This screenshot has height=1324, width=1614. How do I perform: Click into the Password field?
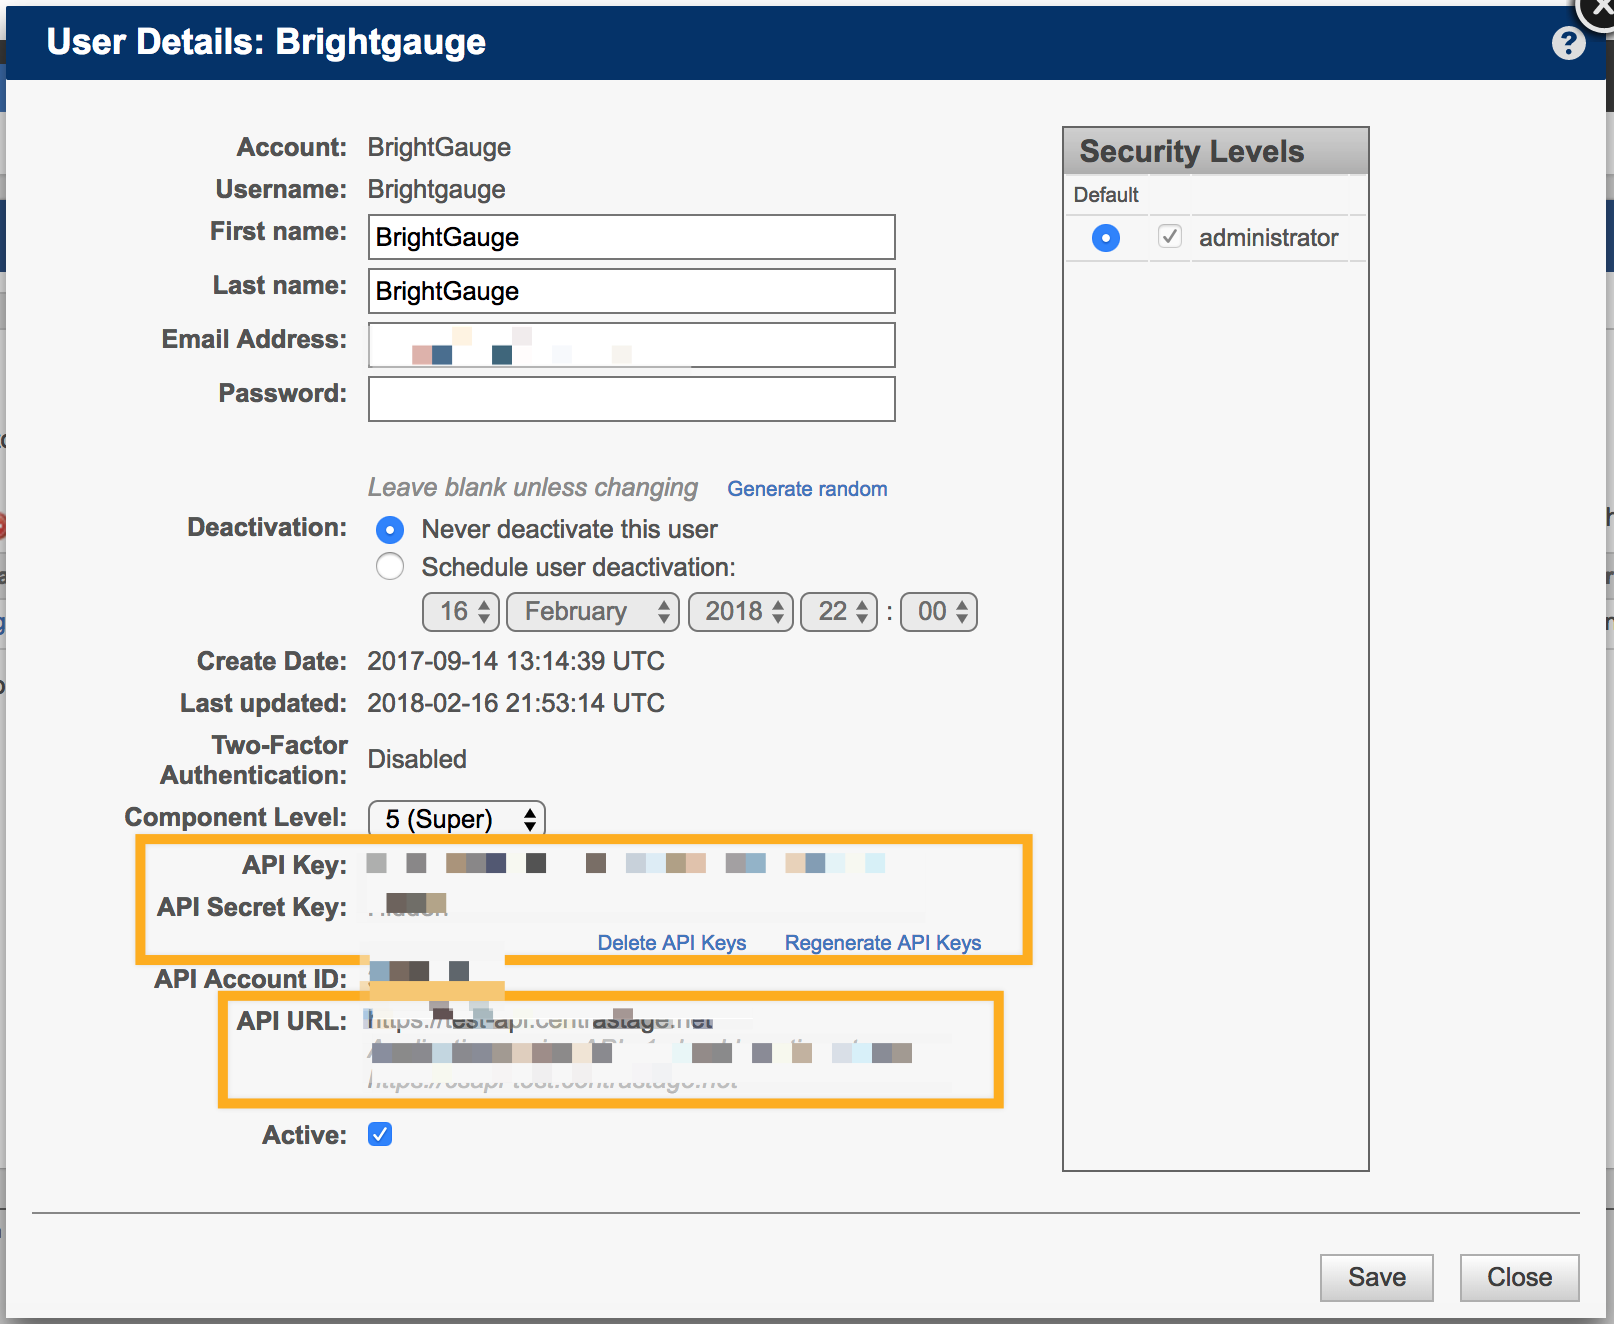pos(631,399)
